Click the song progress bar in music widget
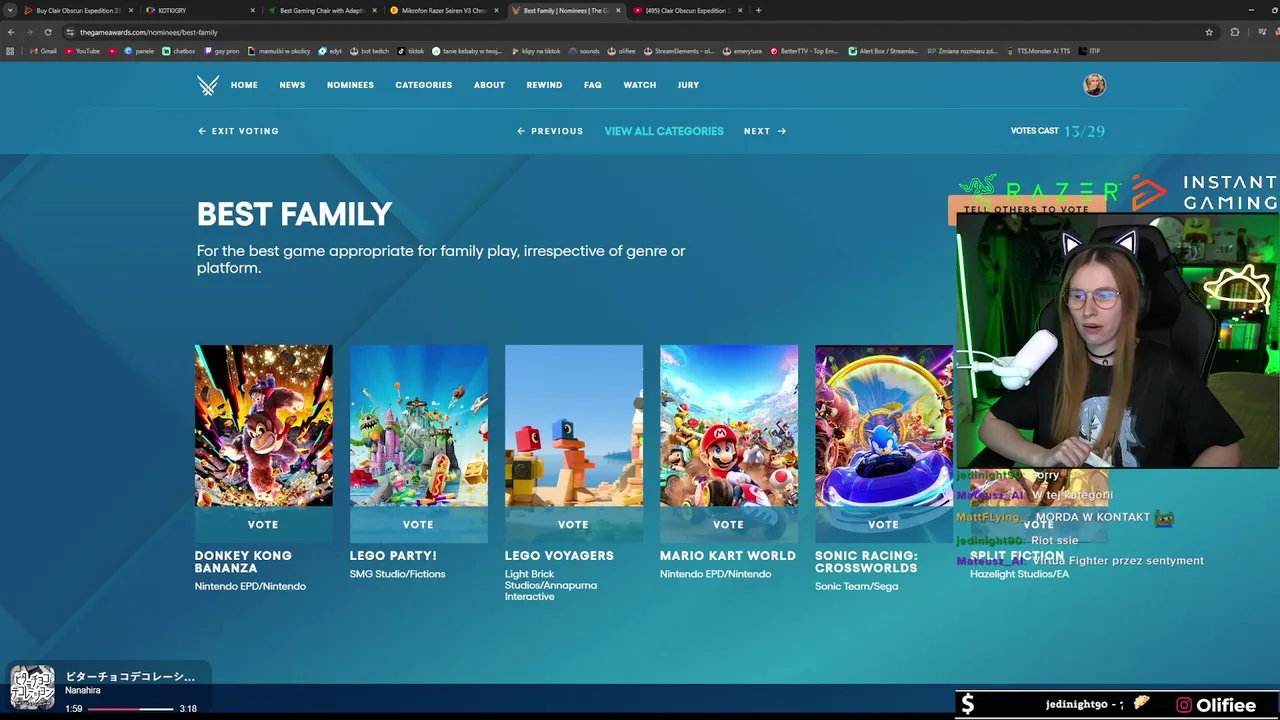The height and width of the screenshot is (720, 1280). coord(130,709)
